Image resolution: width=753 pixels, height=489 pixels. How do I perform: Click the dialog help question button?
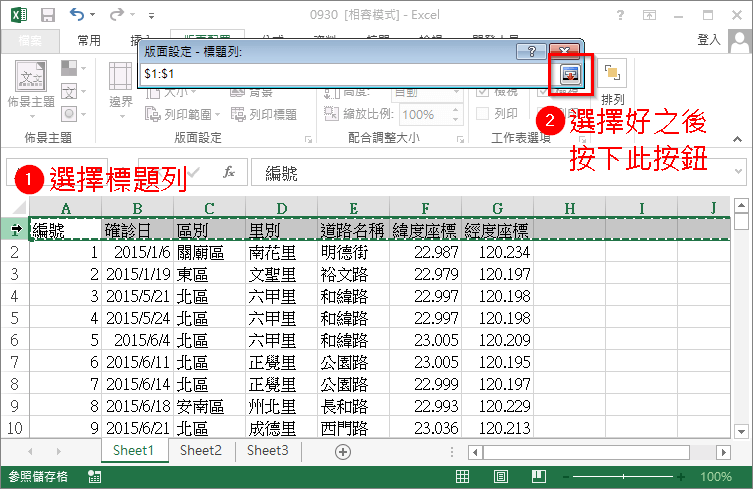[531, 51]
